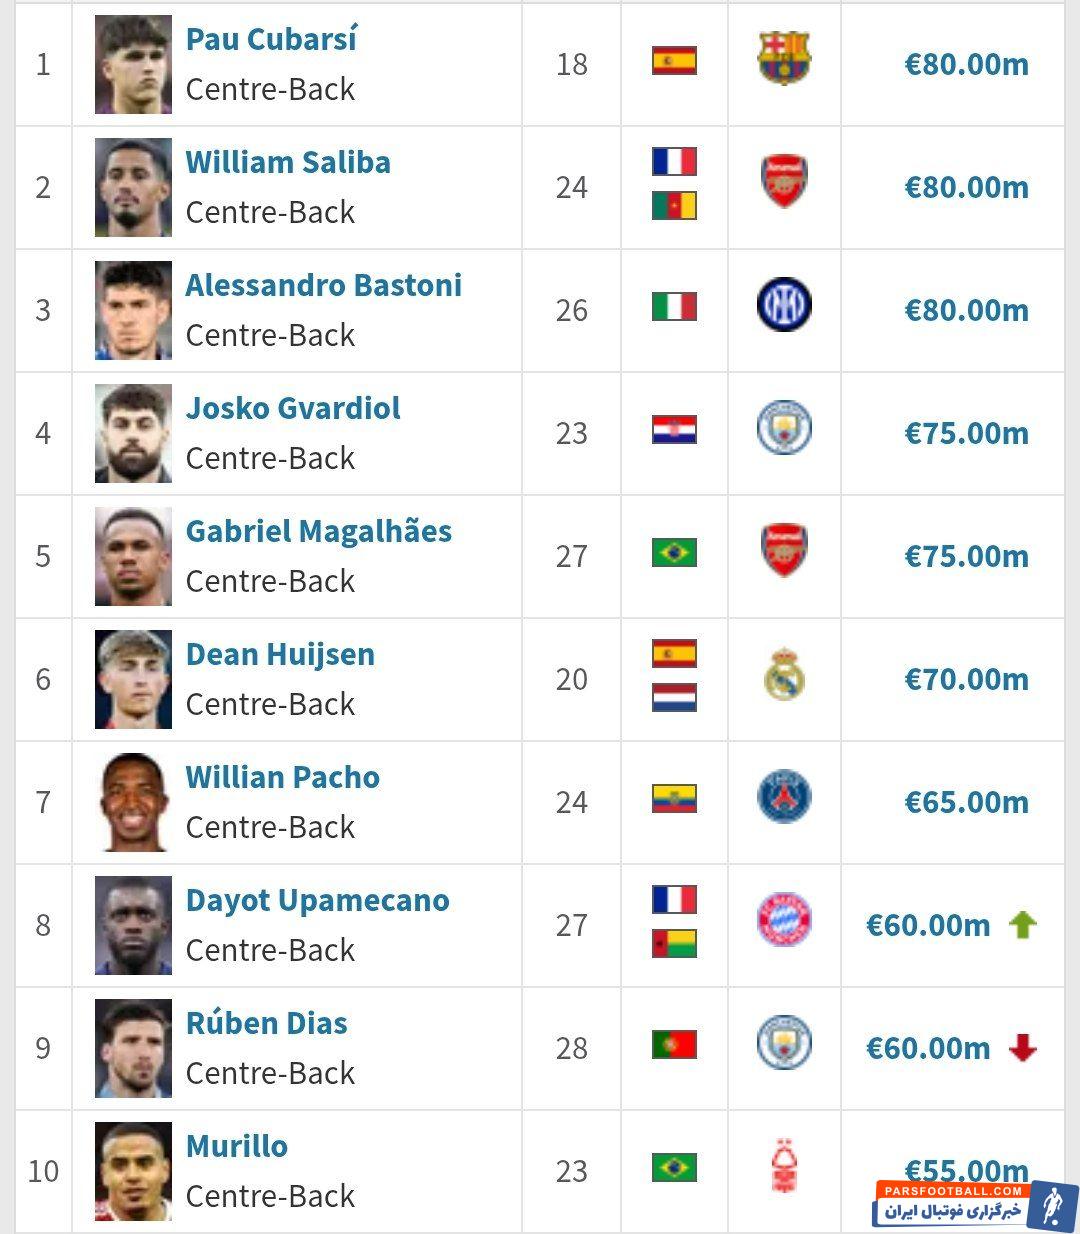Click Murillo's player photo thumbnail
Image resolution: width=1080 pixels, height=1234 pixels.
click(x=133, y=1171)
